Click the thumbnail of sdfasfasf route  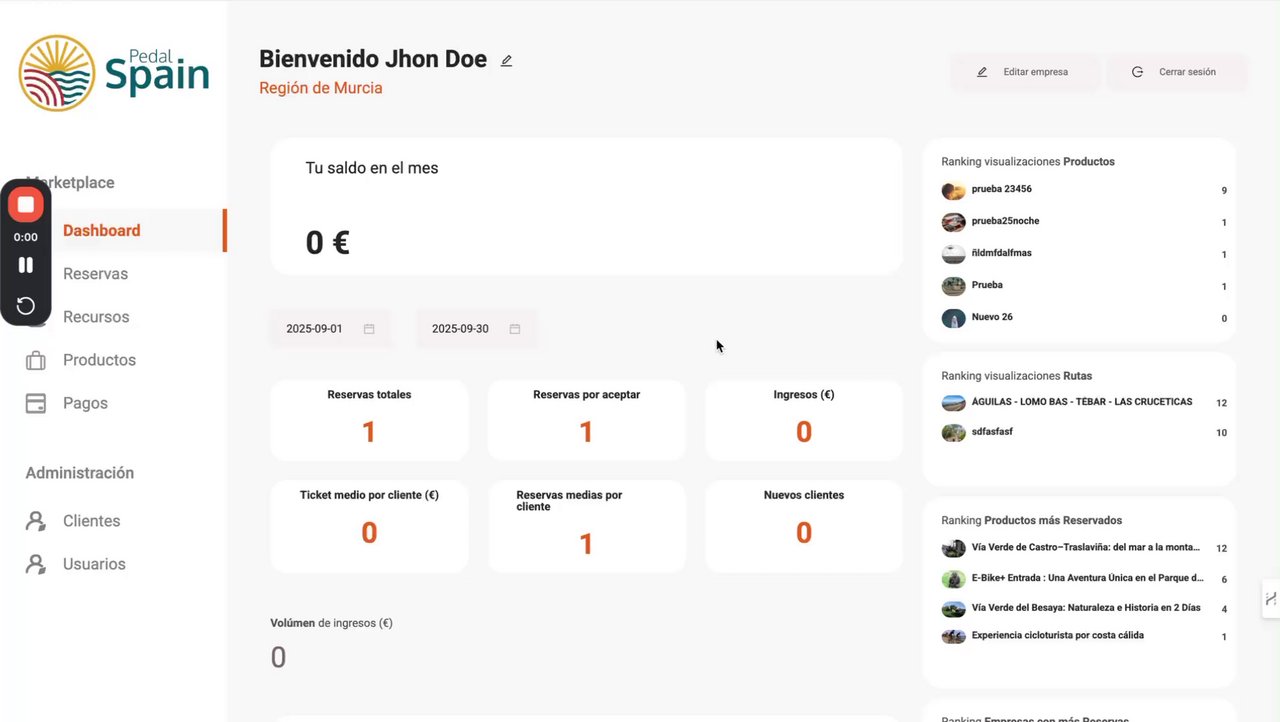coord(954,433)
